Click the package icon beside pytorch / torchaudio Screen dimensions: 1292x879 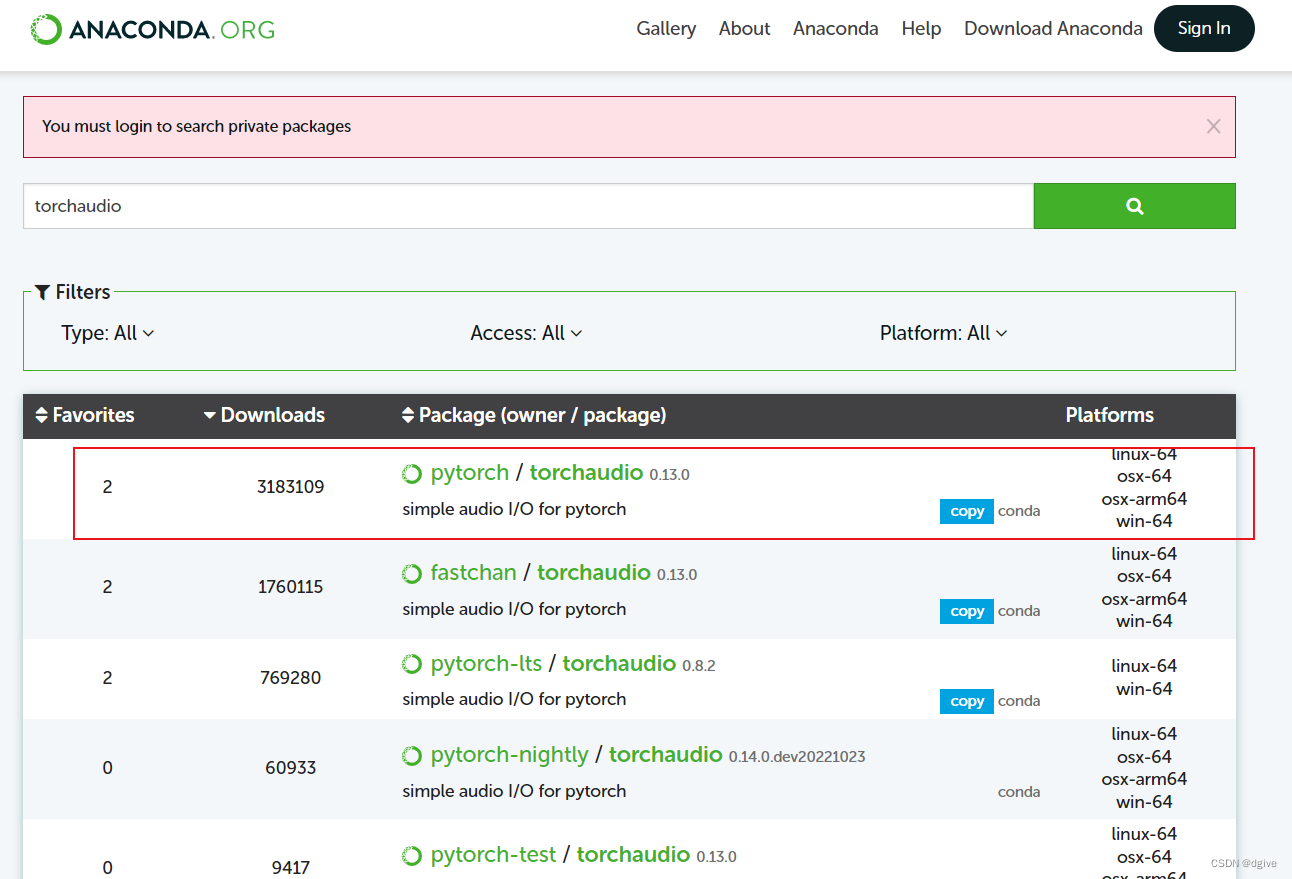click(x=412, y=472)
